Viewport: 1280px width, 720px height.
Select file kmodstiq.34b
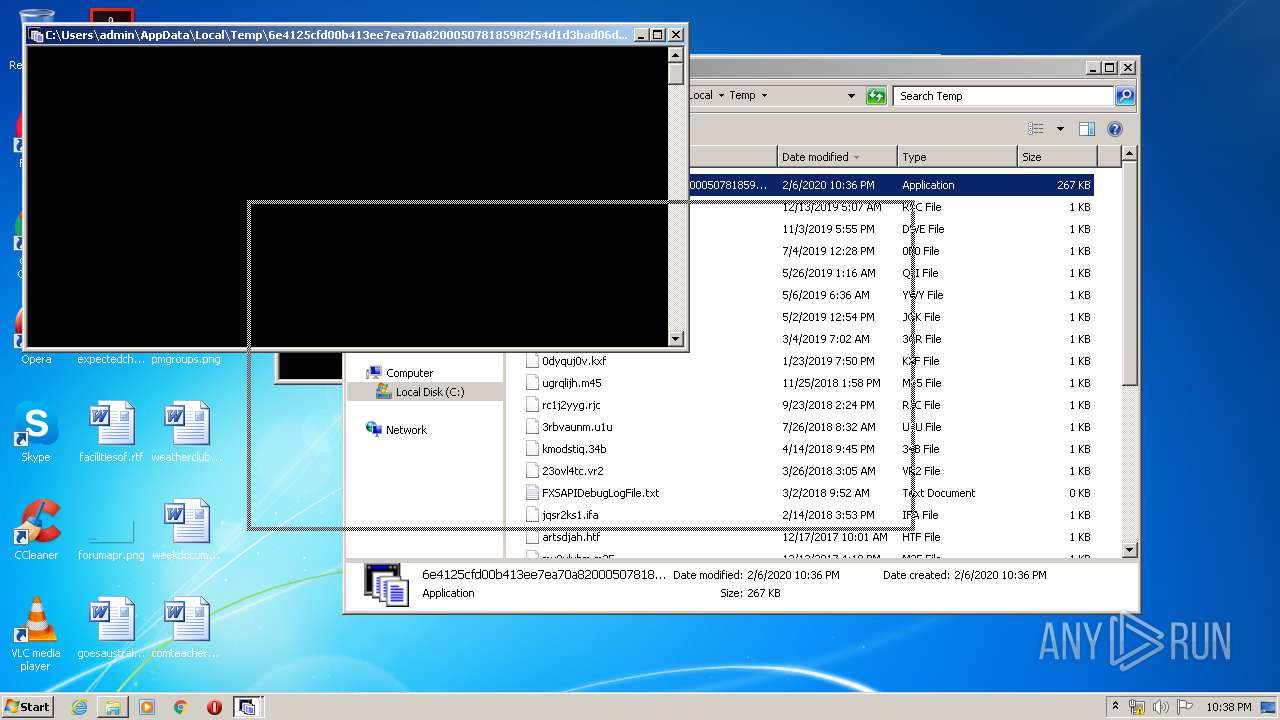(573, 449)
